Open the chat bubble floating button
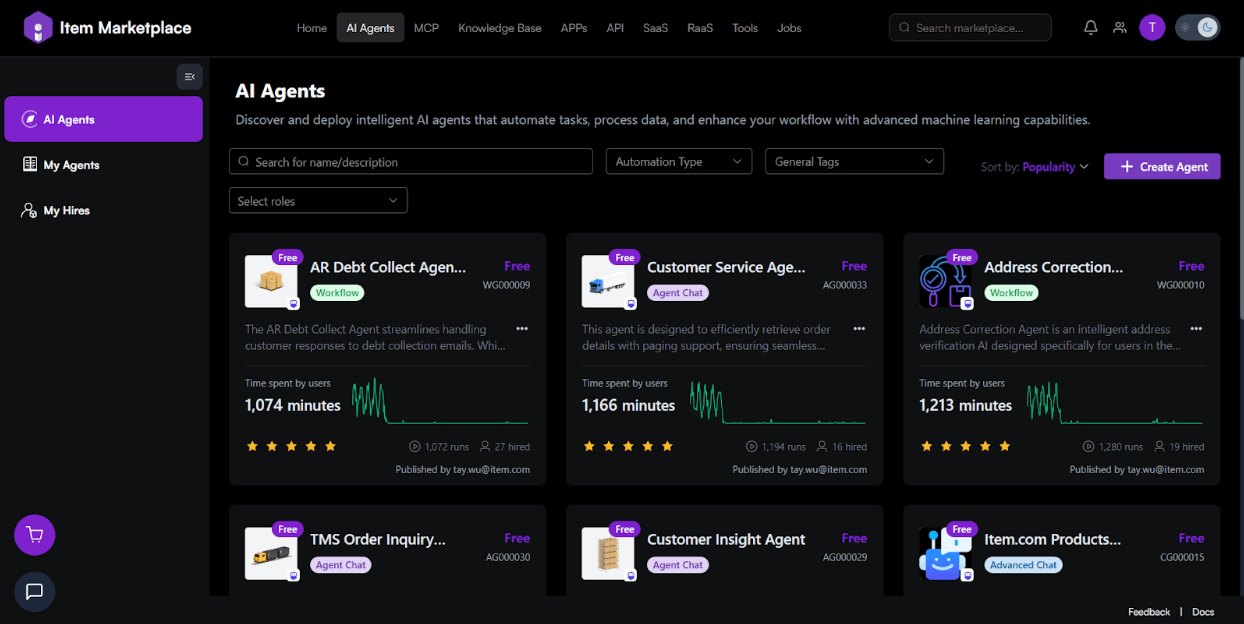This screenshot has width=1244, height=624. point(35,591)
